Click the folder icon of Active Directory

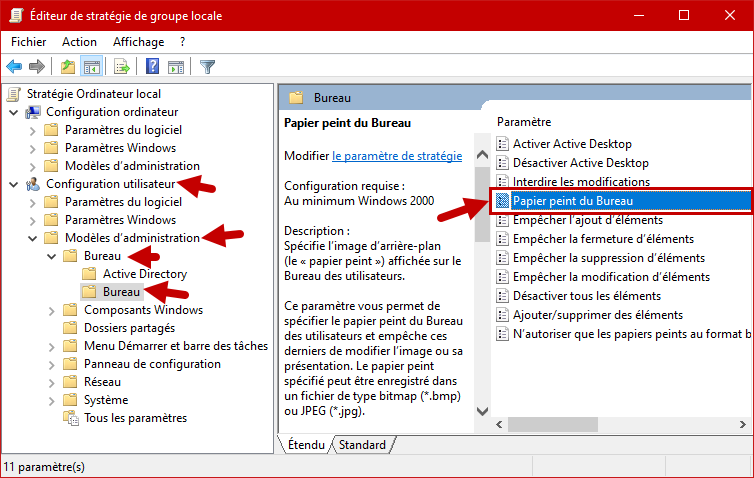[89, 274]
